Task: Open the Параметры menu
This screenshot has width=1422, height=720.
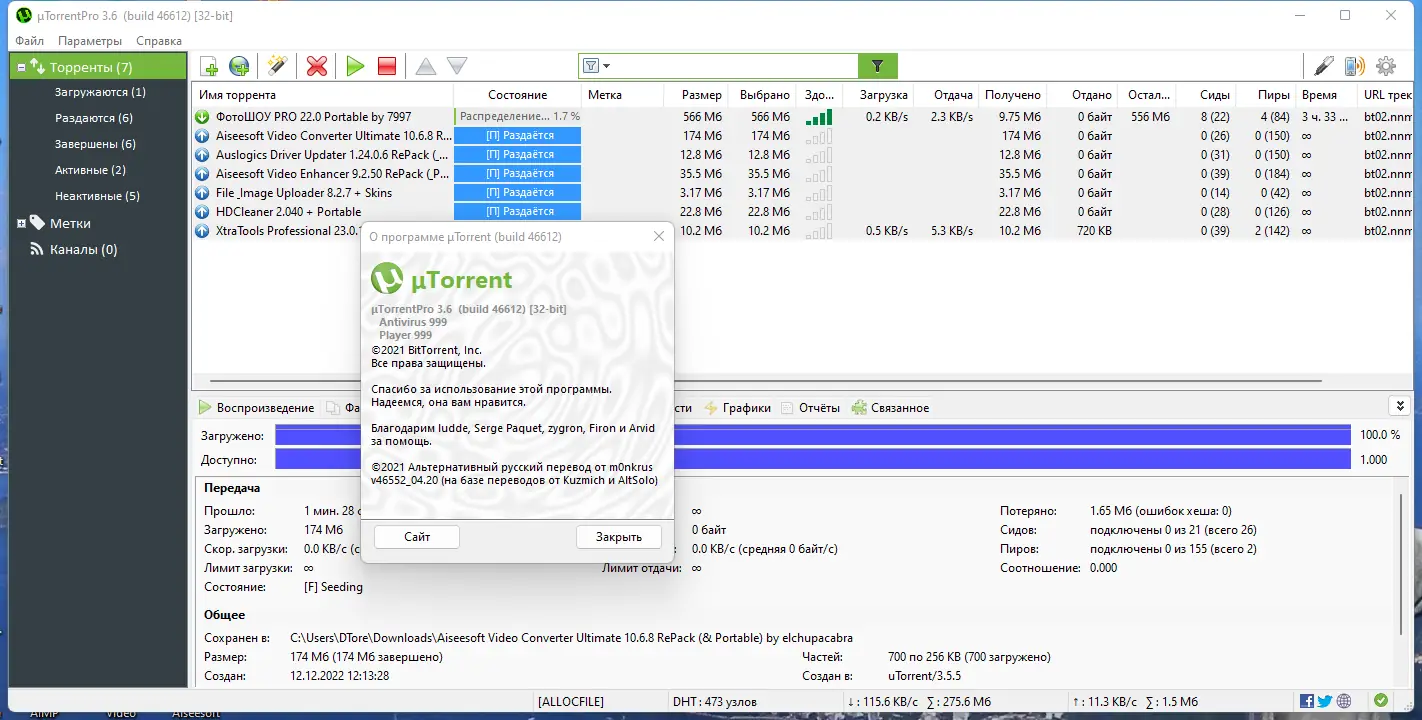Action: pyautogui.click(x=90, y=41)
